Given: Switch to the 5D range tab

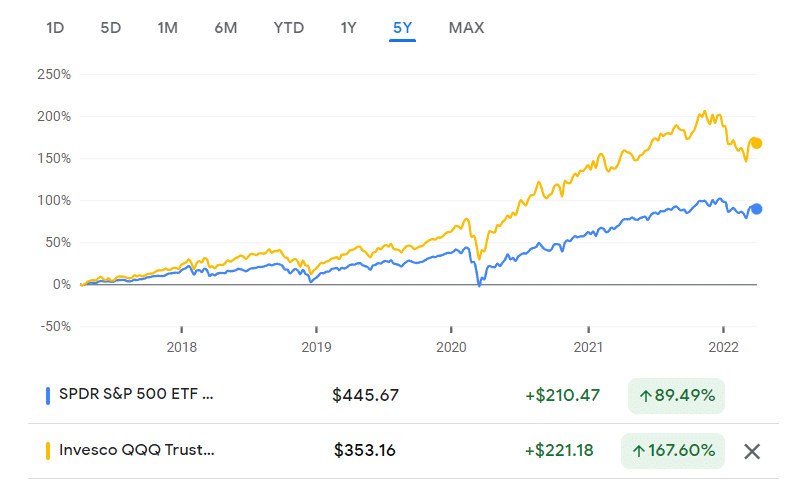Looking at the screenshot, I should [110, 28].
